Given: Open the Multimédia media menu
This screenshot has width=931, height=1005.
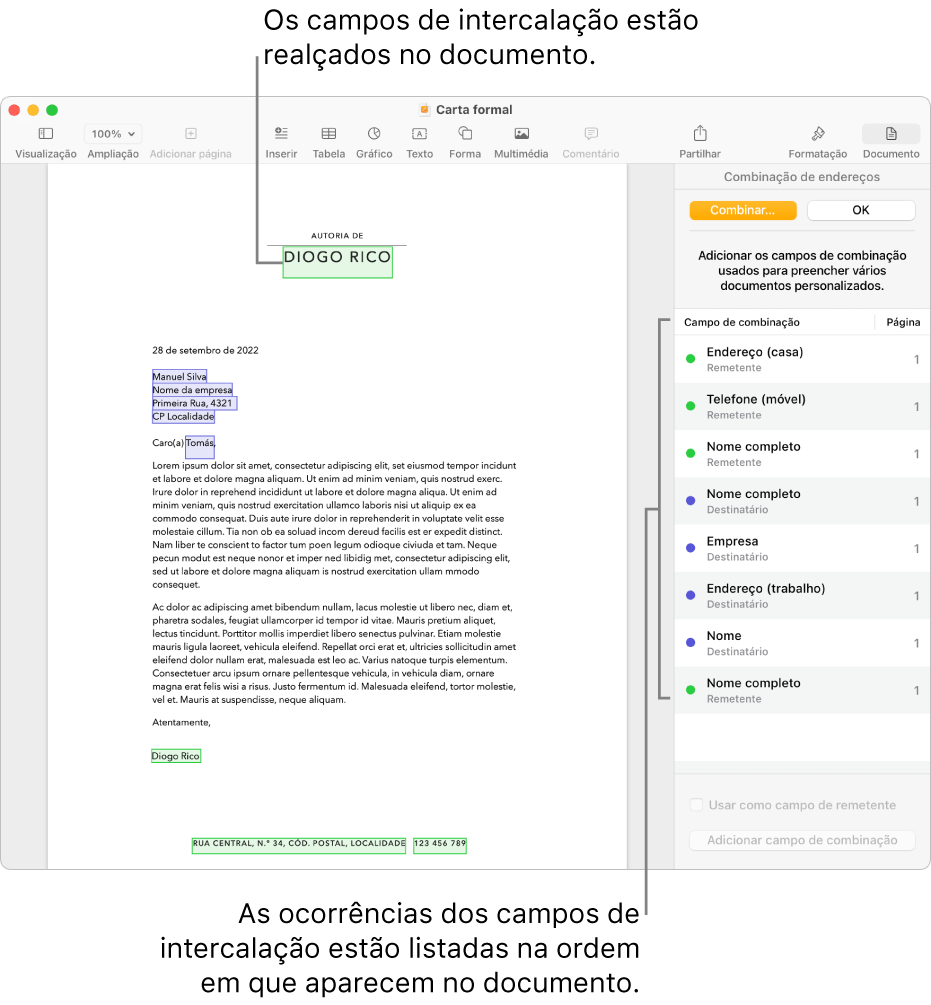Looking at the screenshot, I should 521,133.
